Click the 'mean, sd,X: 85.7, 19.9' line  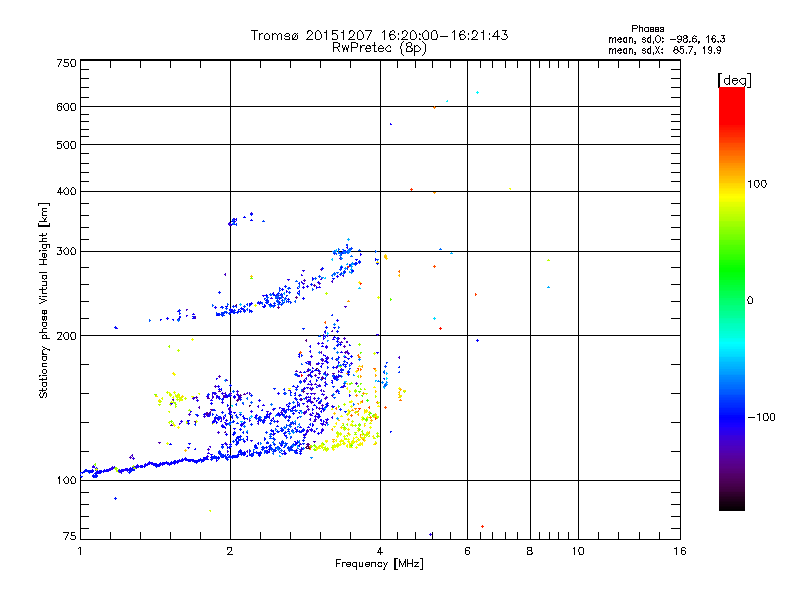664,50
